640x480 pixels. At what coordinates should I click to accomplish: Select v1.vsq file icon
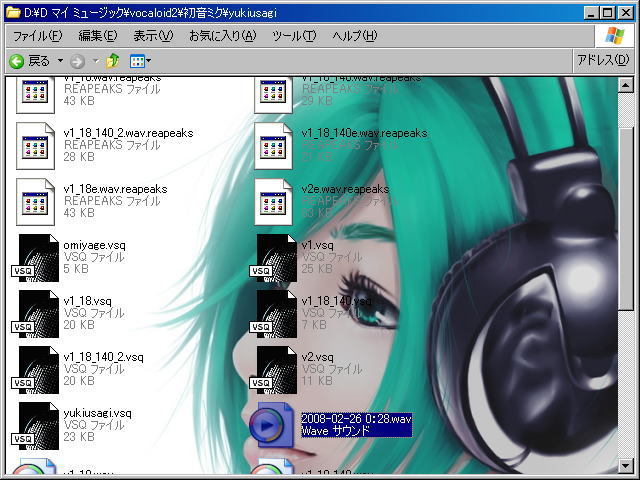[273, 258]
